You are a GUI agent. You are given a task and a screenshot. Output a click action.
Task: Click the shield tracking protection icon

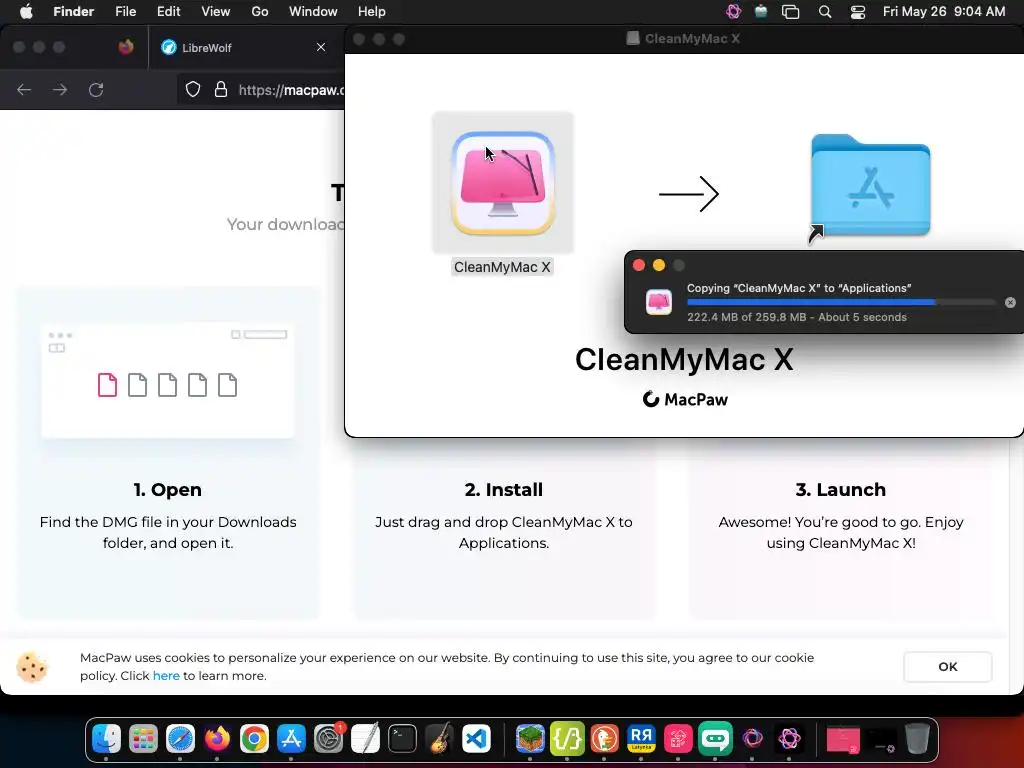[193, 89]
